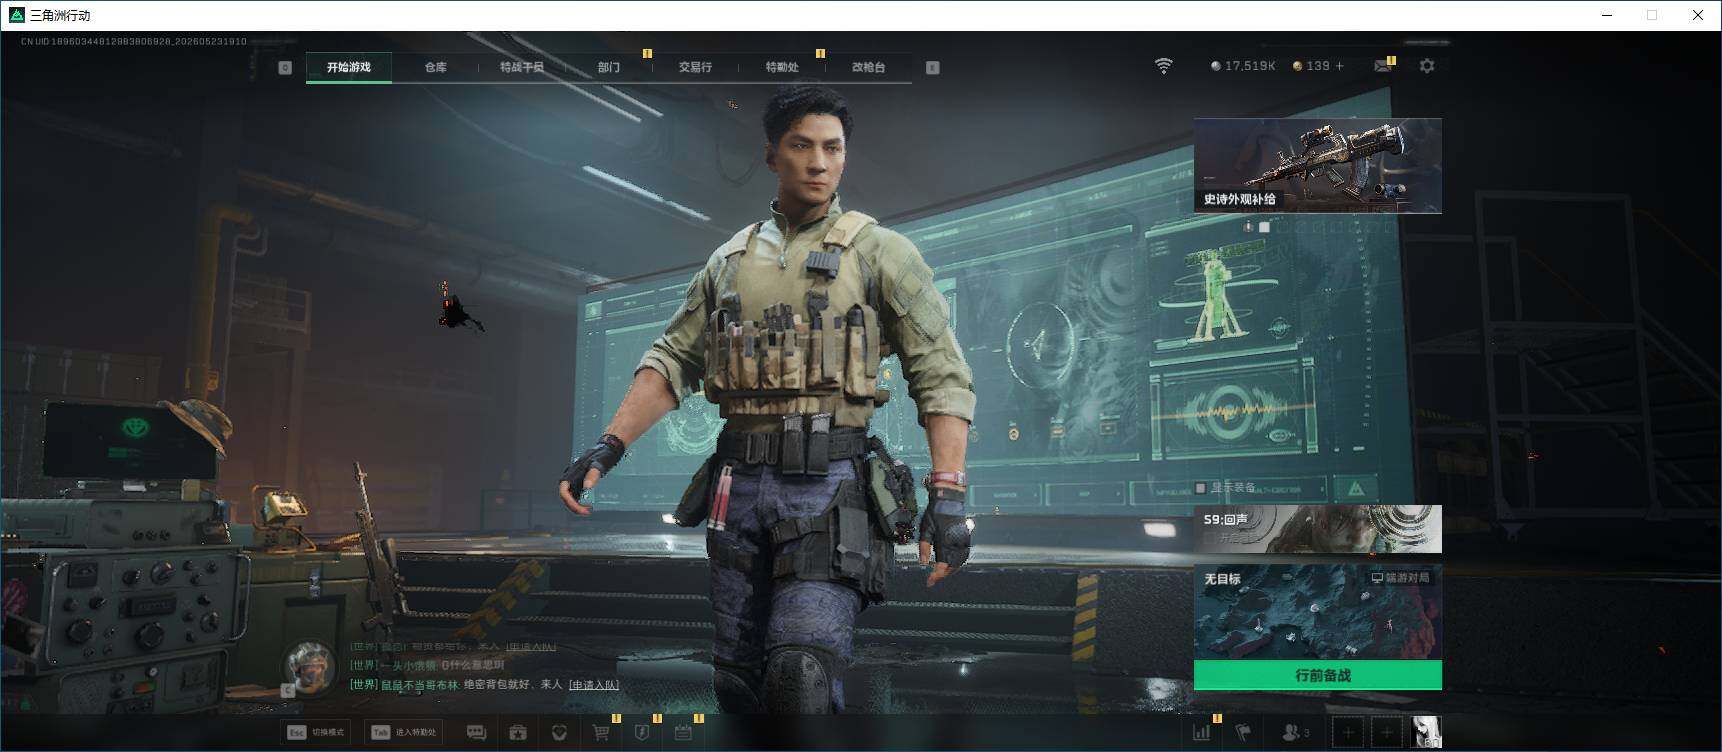
Task: Select the second banner page indicator dot
Action: tap(1264, 227)
